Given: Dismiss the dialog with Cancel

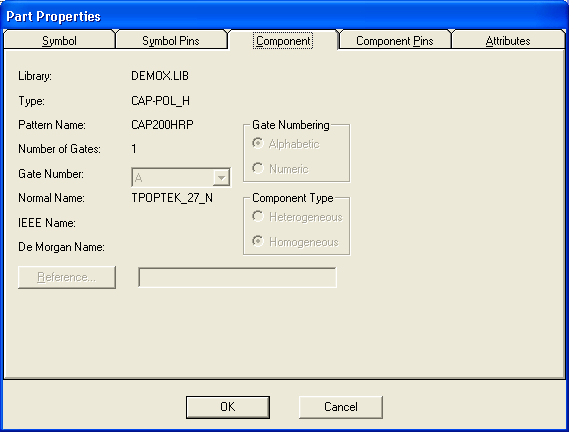Looking at the screenshot, I should pos(341,407).
